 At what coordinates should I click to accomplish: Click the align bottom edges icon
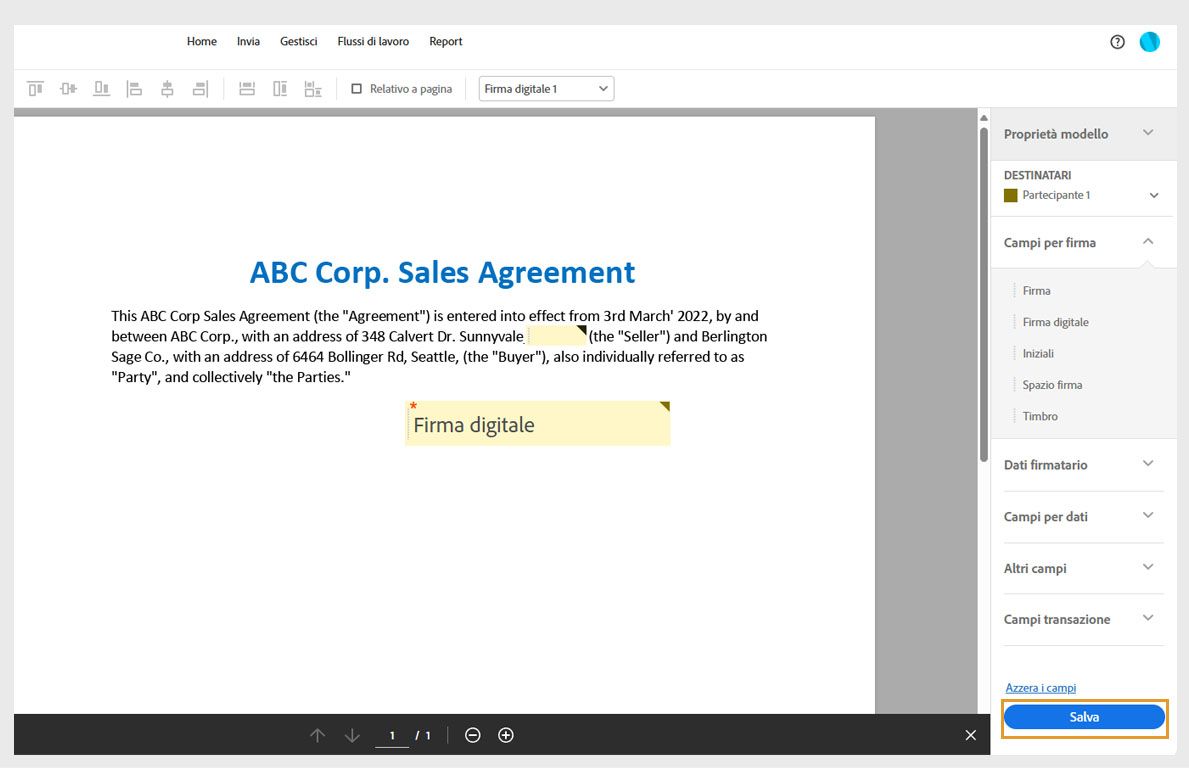pyautogui.click(x=102, y=89)
